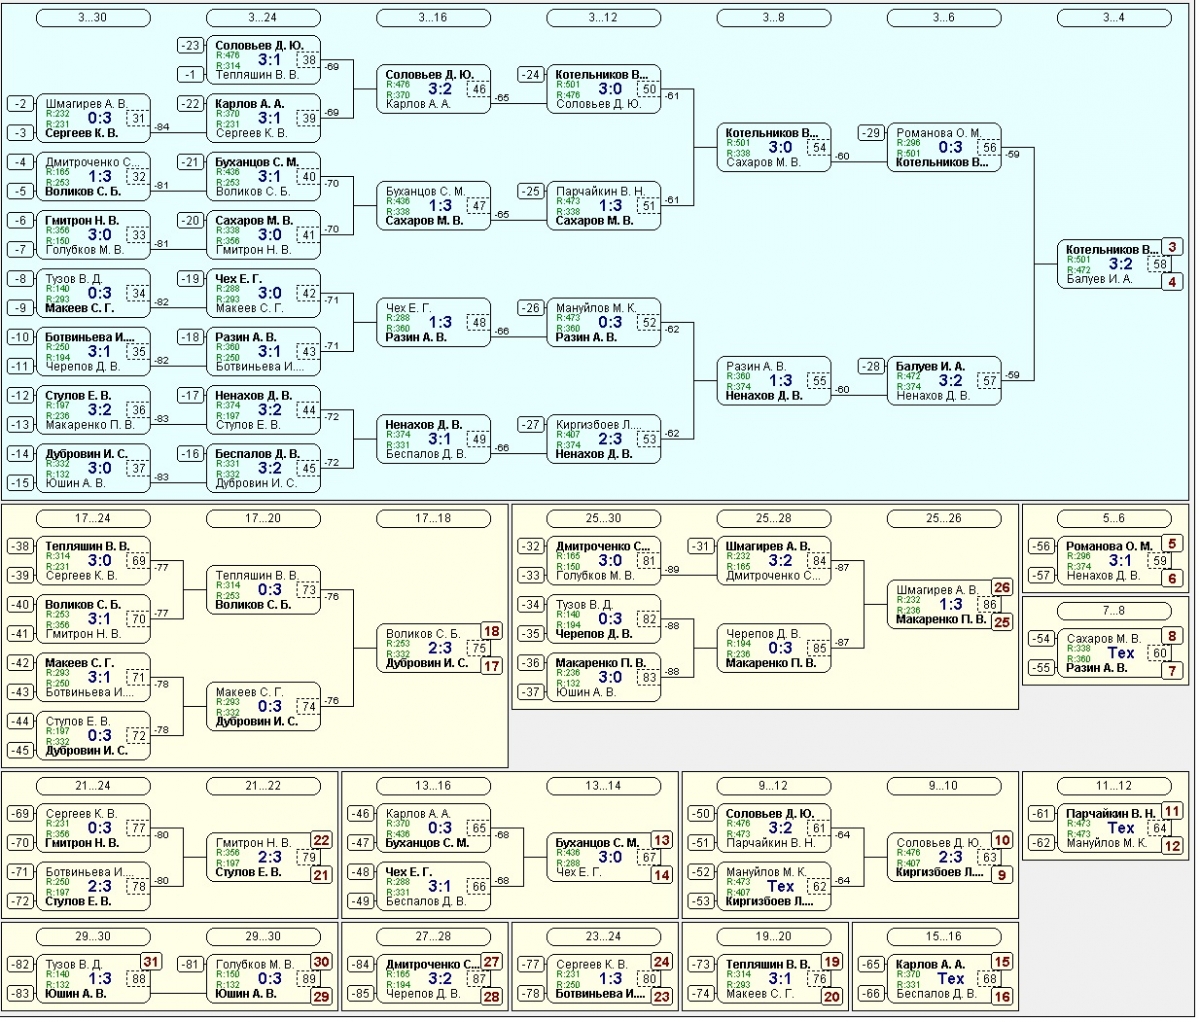Click match number box 75
1200x1022 pixels.
point(478,648)
